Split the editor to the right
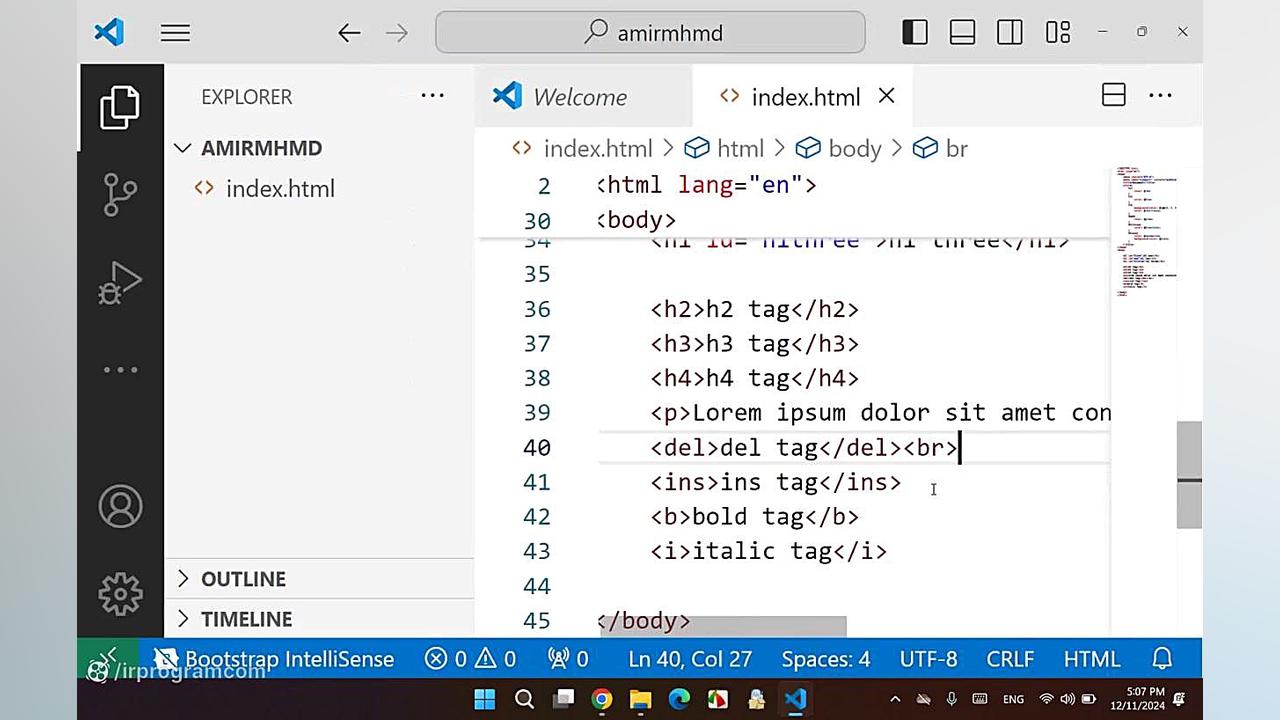The image size is (1280, 720). click(1113, 95)
